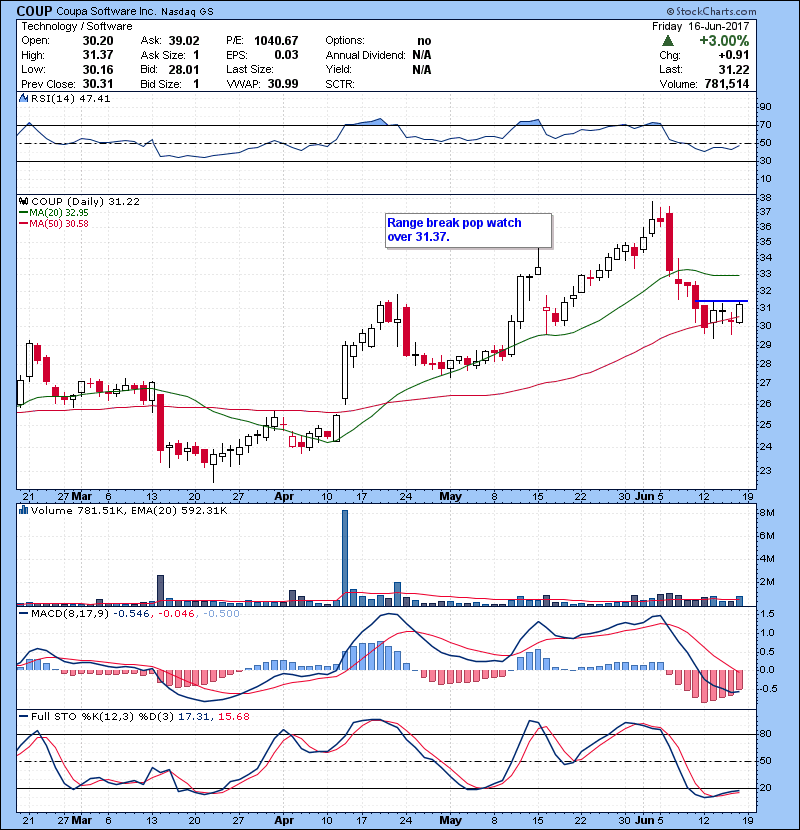
Task: Click the MACD legend line marker
Action: [23, 614]
